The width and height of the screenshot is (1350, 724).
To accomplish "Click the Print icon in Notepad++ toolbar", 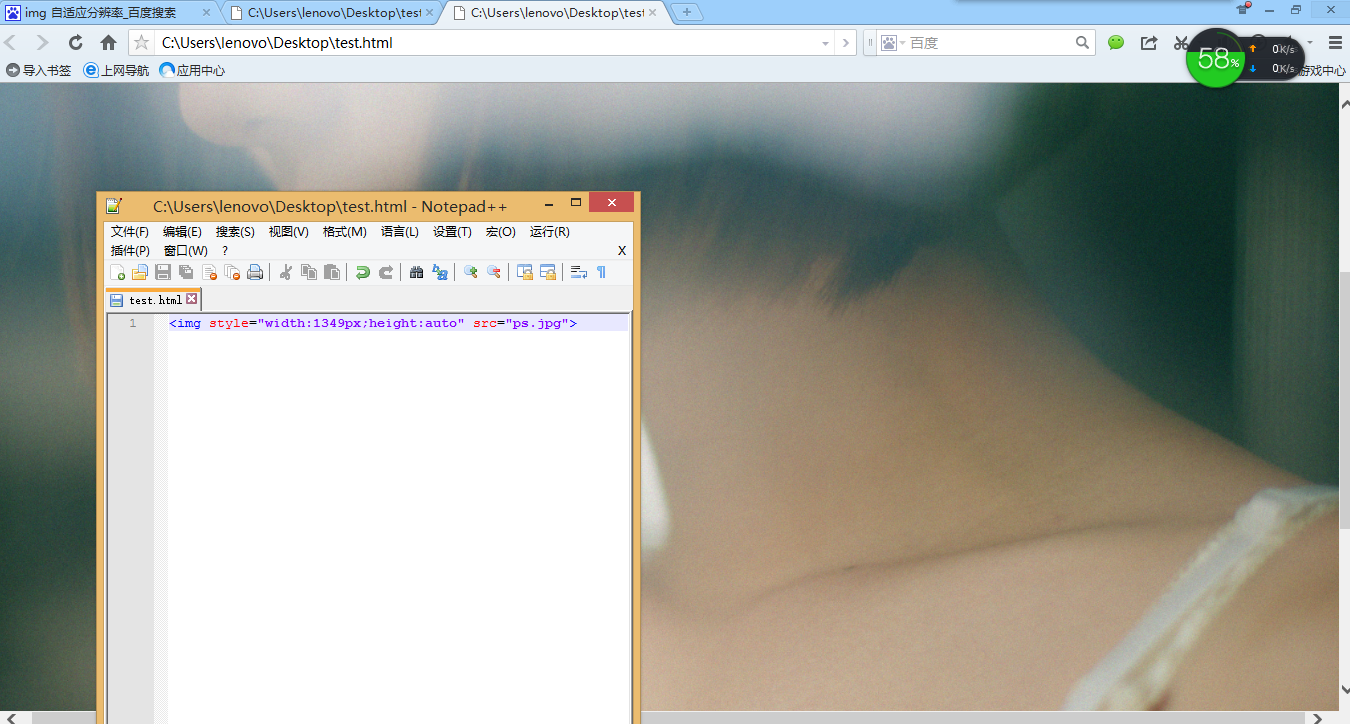I will (255, 272).
